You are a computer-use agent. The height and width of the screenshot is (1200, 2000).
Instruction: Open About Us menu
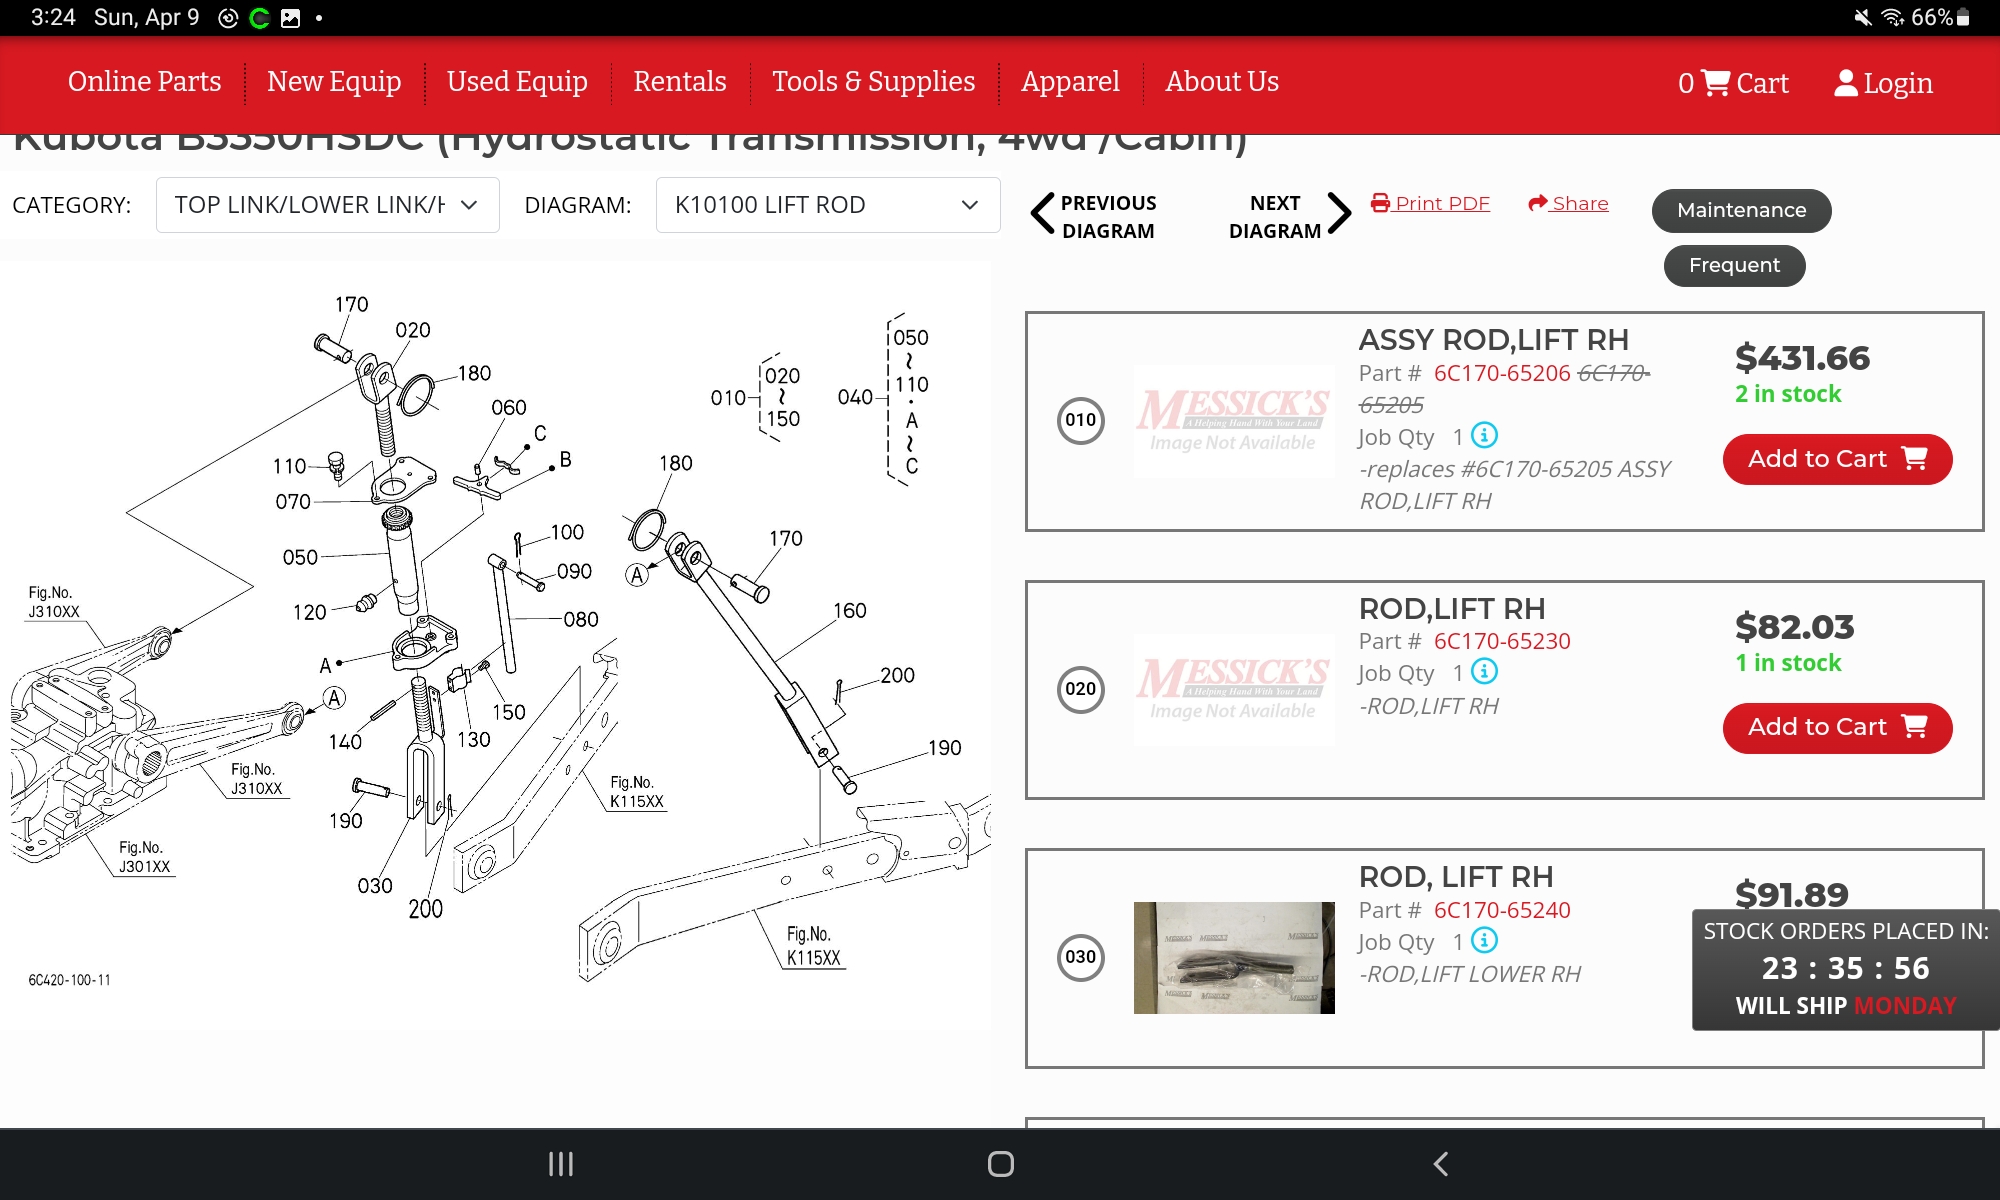[x=1222, y=82]
